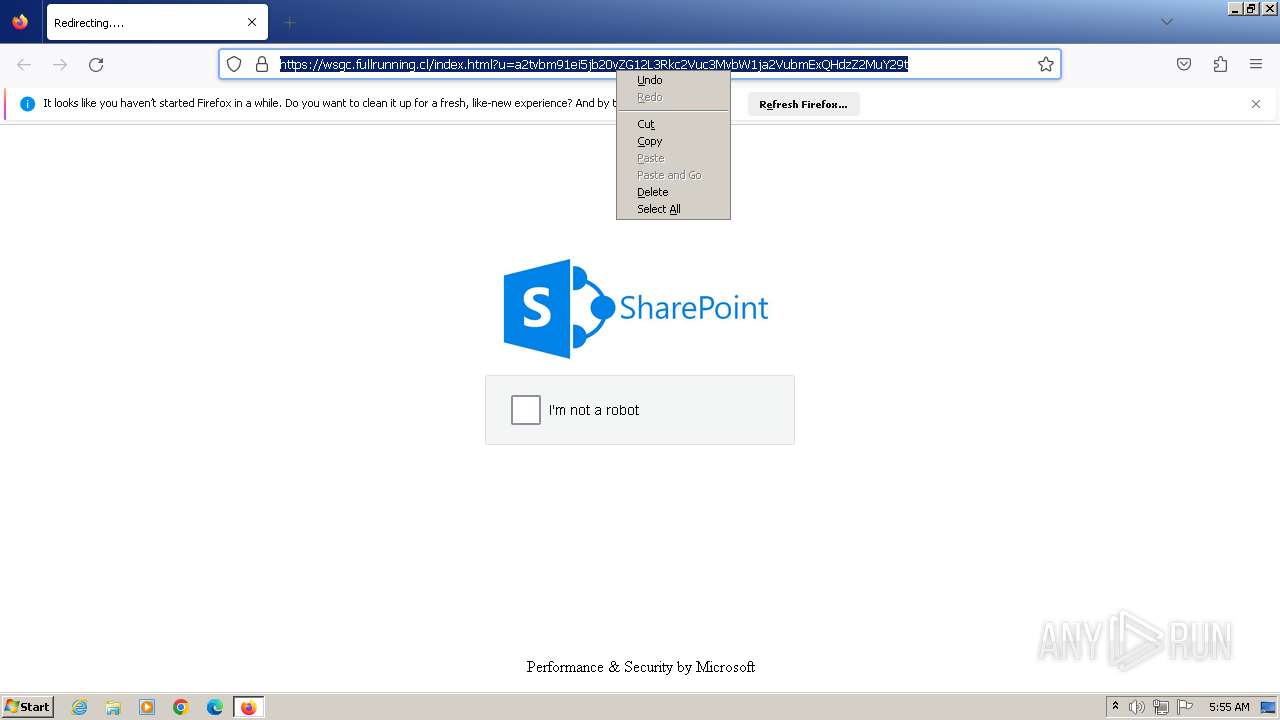The height and width of the screenshot is (720, 1280).
Task: Click show desktop tray button
Action: (x=1268, y=707)
